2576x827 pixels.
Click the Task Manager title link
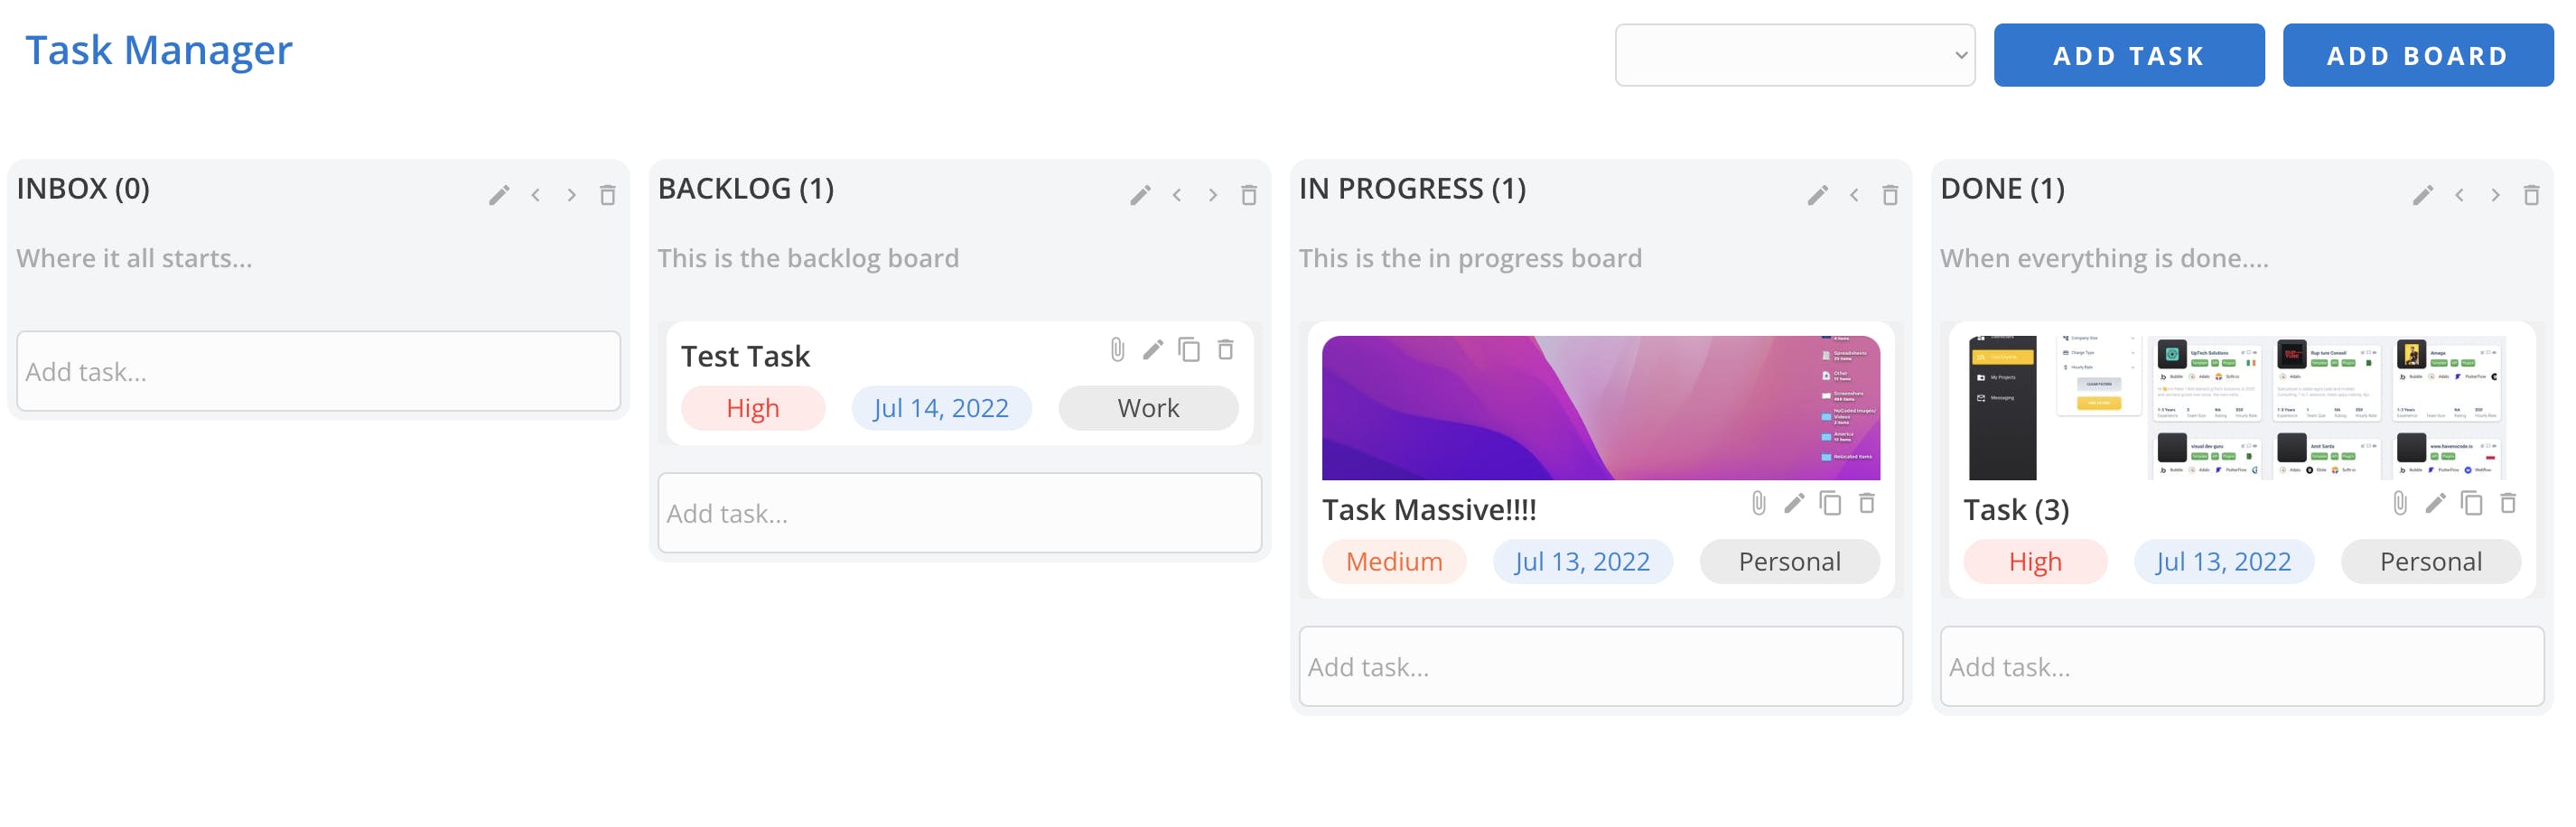(x=159, y=50)
